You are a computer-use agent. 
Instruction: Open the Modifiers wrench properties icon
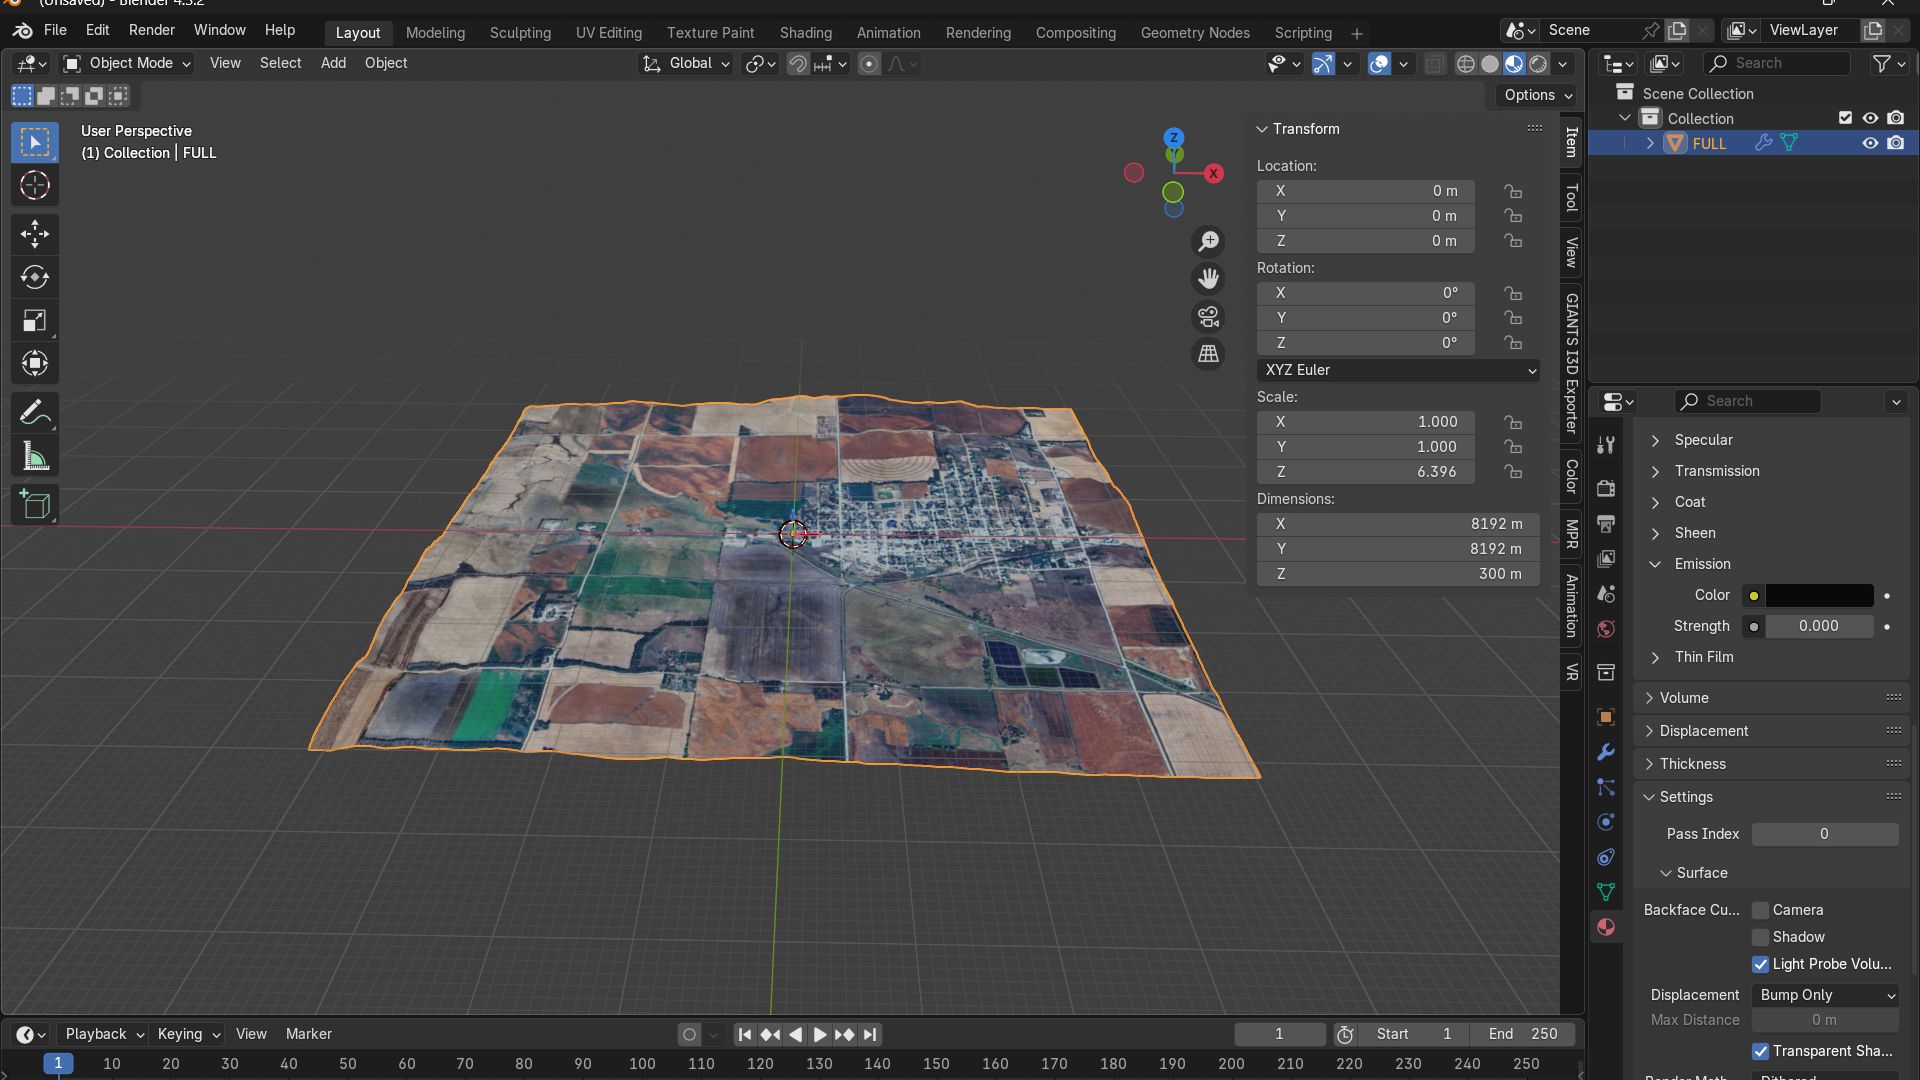pyautogui.click(x=1606, y=752)
